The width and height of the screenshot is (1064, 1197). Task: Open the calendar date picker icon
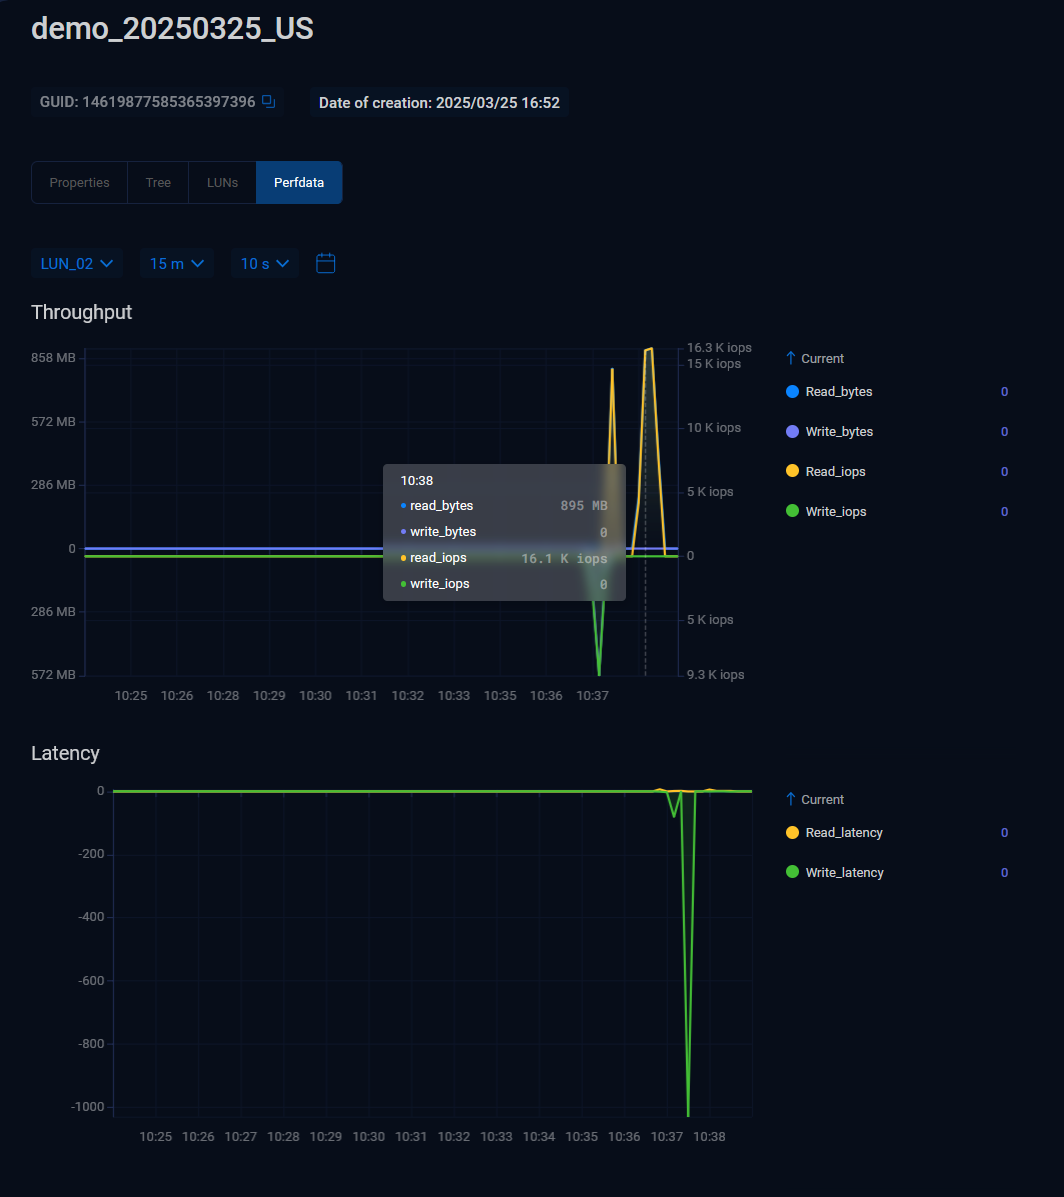pyautogui.click(x=326, y=263)
